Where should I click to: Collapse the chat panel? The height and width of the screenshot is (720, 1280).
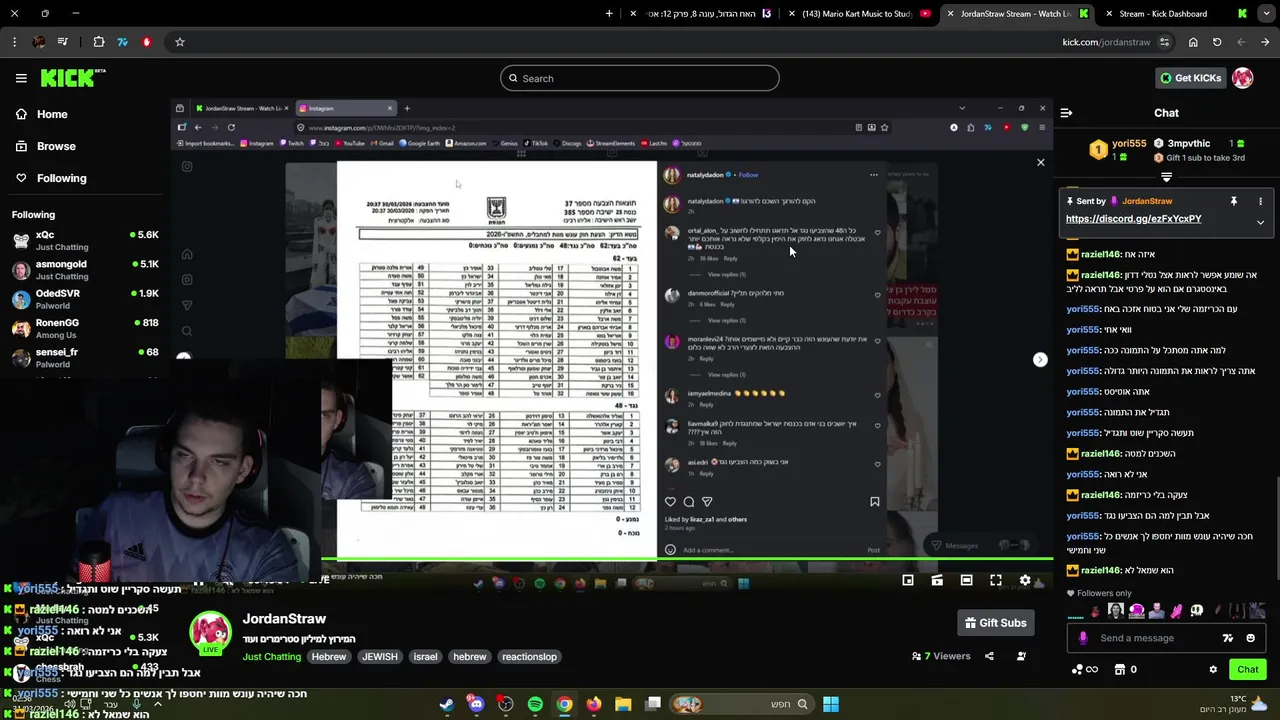tap(1066, 113)
